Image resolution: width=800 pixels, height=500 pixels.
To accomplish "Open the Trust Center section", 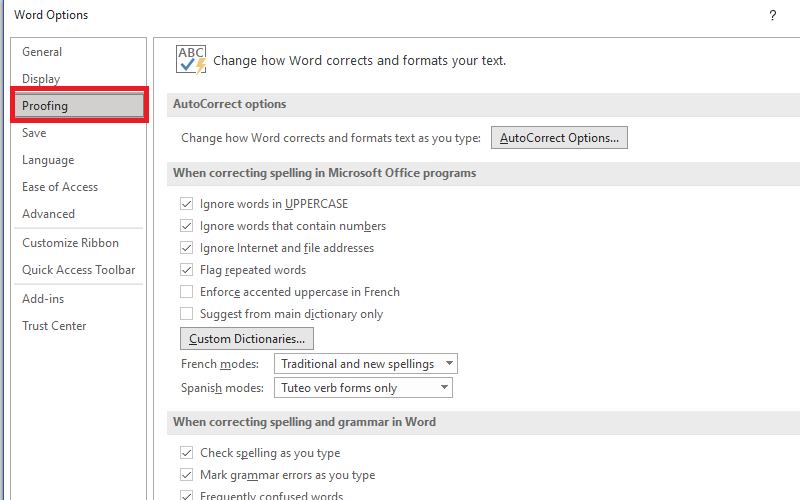I will [54, 326].
